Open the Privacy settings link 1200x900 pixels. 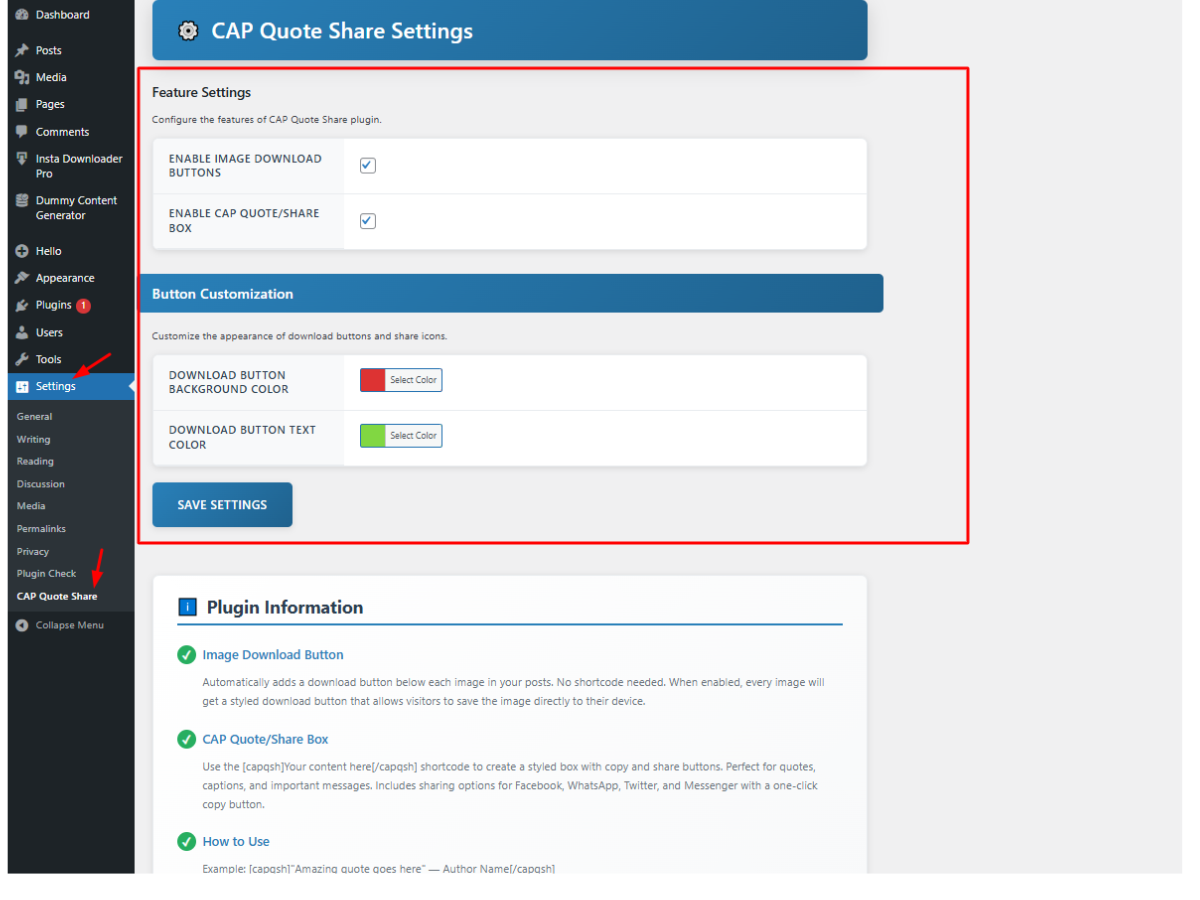33,551
